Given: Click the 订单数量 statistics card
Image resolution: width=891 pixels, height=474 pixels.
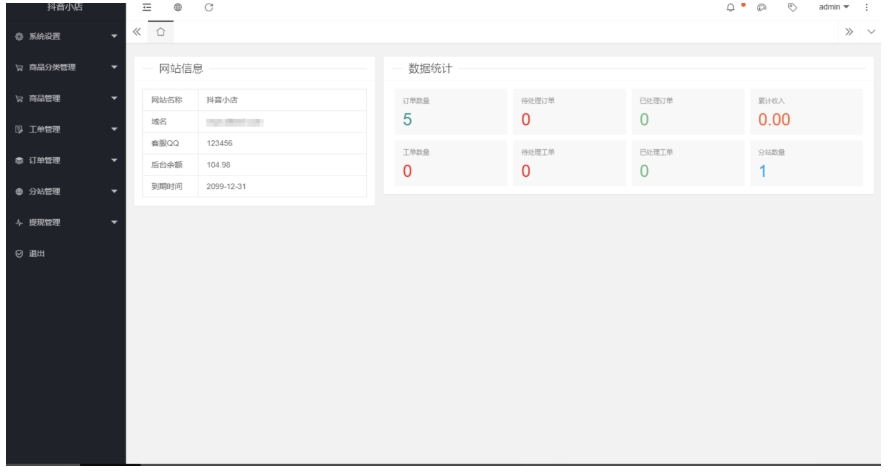Looking at the screenshot, I should point(449,112).
